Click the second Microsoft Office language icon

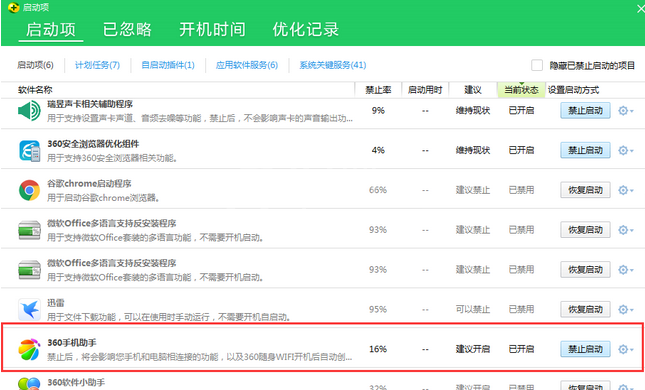tap(29, 270)
